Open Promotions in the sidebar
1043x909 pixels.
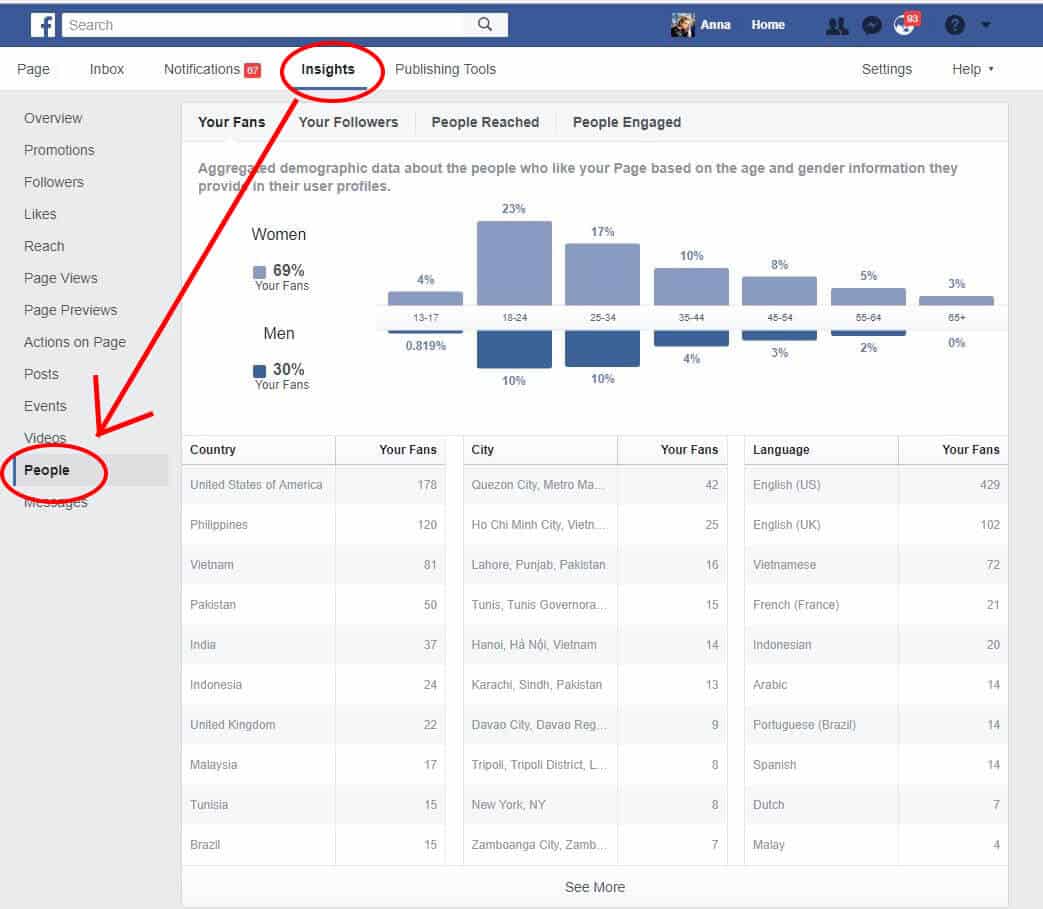pos(59,150)
